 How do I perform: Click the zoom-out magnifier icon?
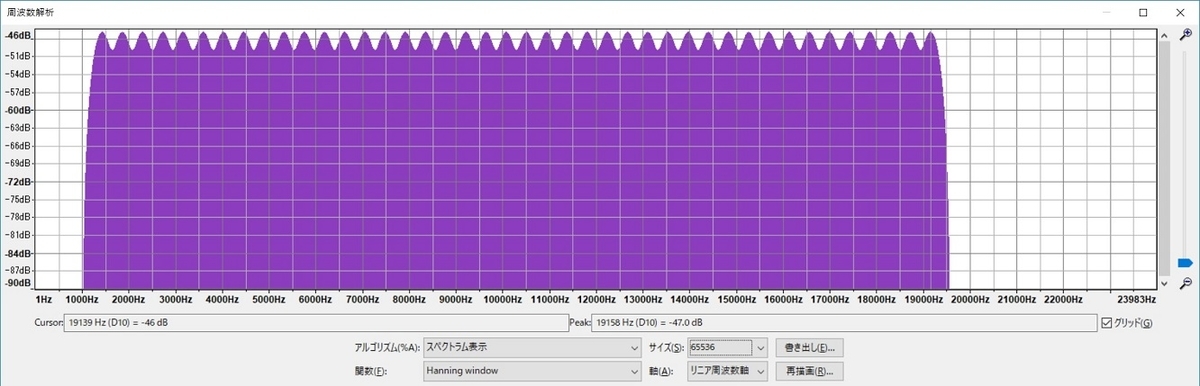[1185, 284]
